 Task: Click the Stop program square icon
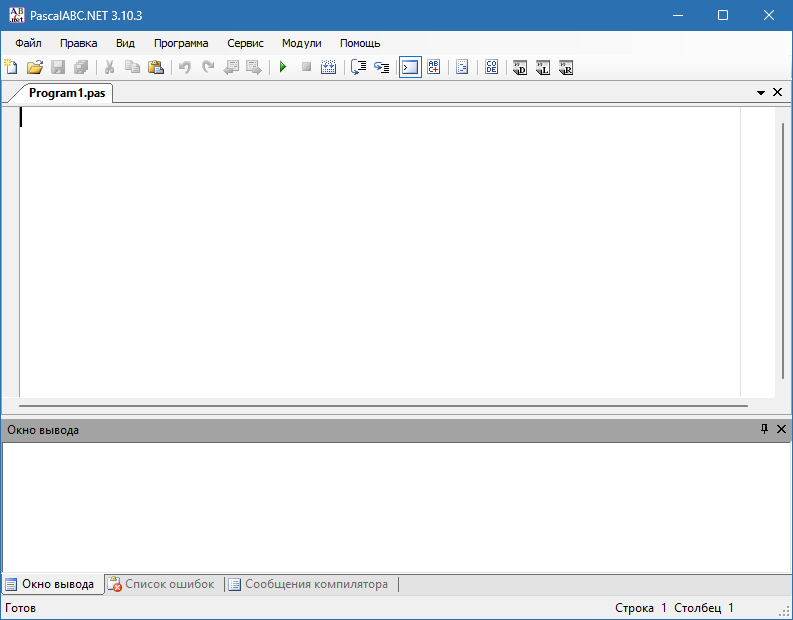coord(306,67)
